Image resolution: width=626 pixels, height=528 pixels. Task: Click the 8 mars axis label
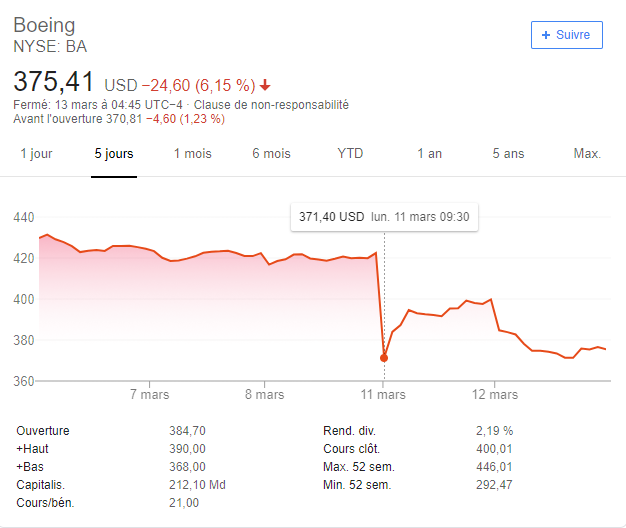coord(265,395)
